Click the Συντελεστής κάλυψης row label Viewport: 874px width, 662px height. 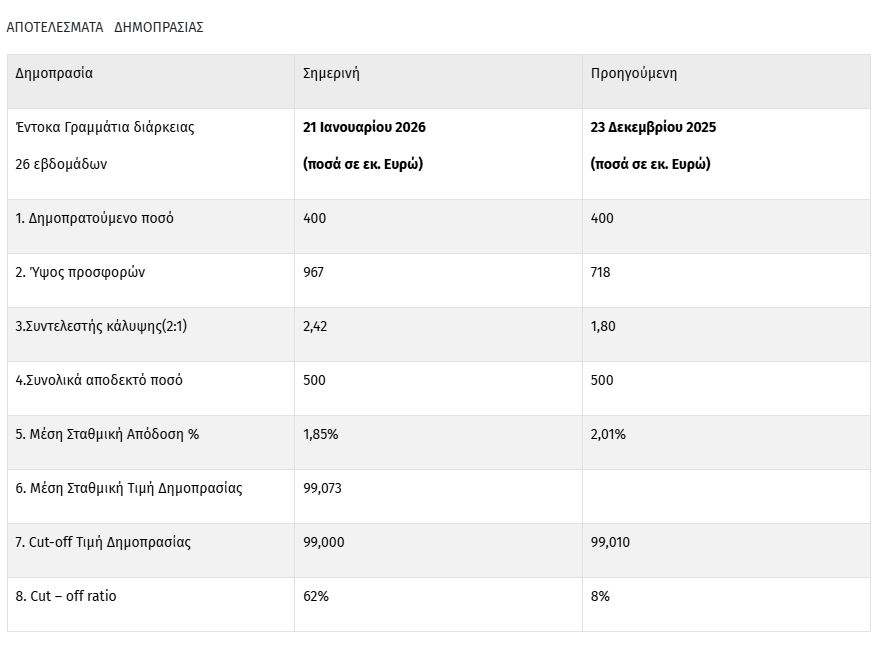click(102, 326)
